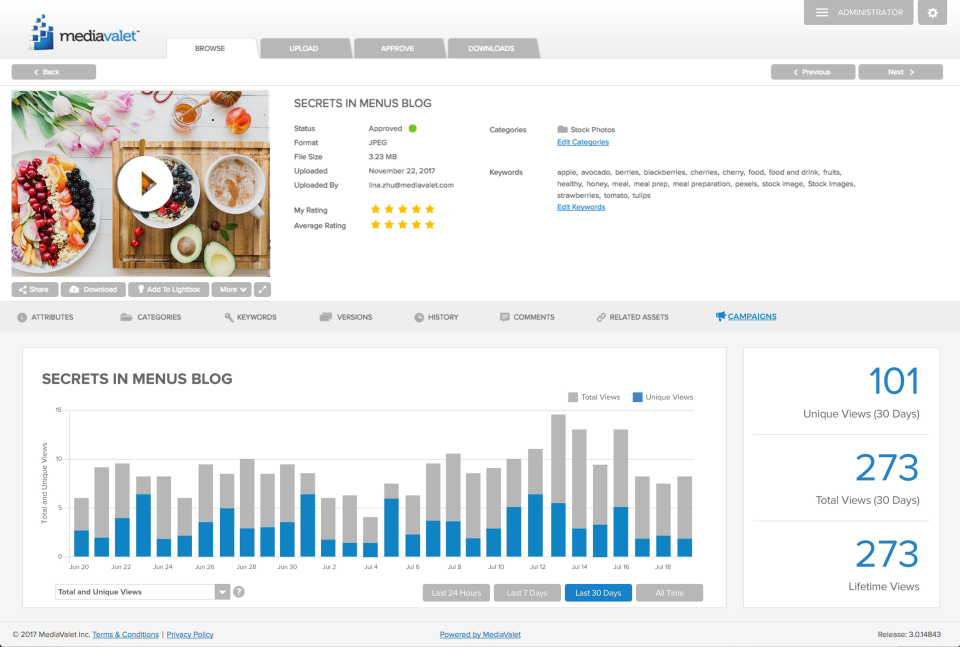Open the Attributes section
Screen dimensions: 960x647
[x=45, y=317]
